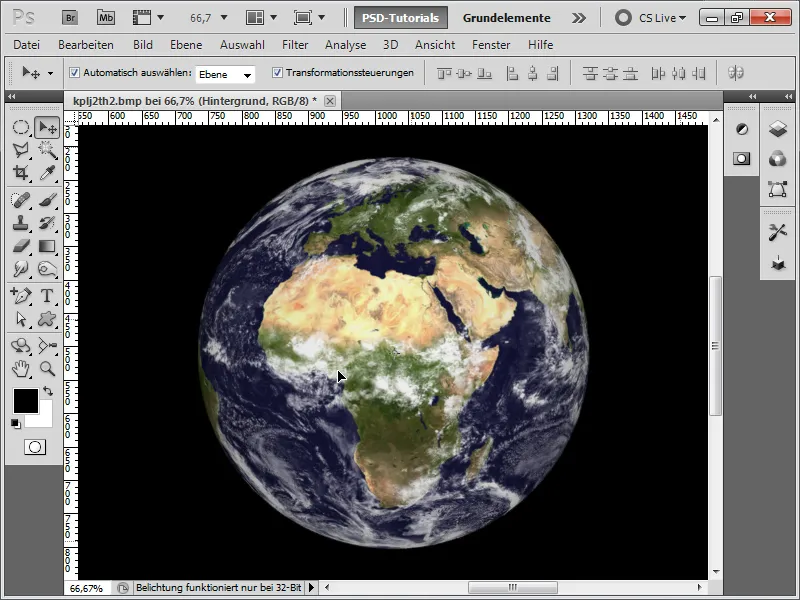Screen dimensions: 800x600
Task: Select the Gradient tool
Action: coord(47,246)
